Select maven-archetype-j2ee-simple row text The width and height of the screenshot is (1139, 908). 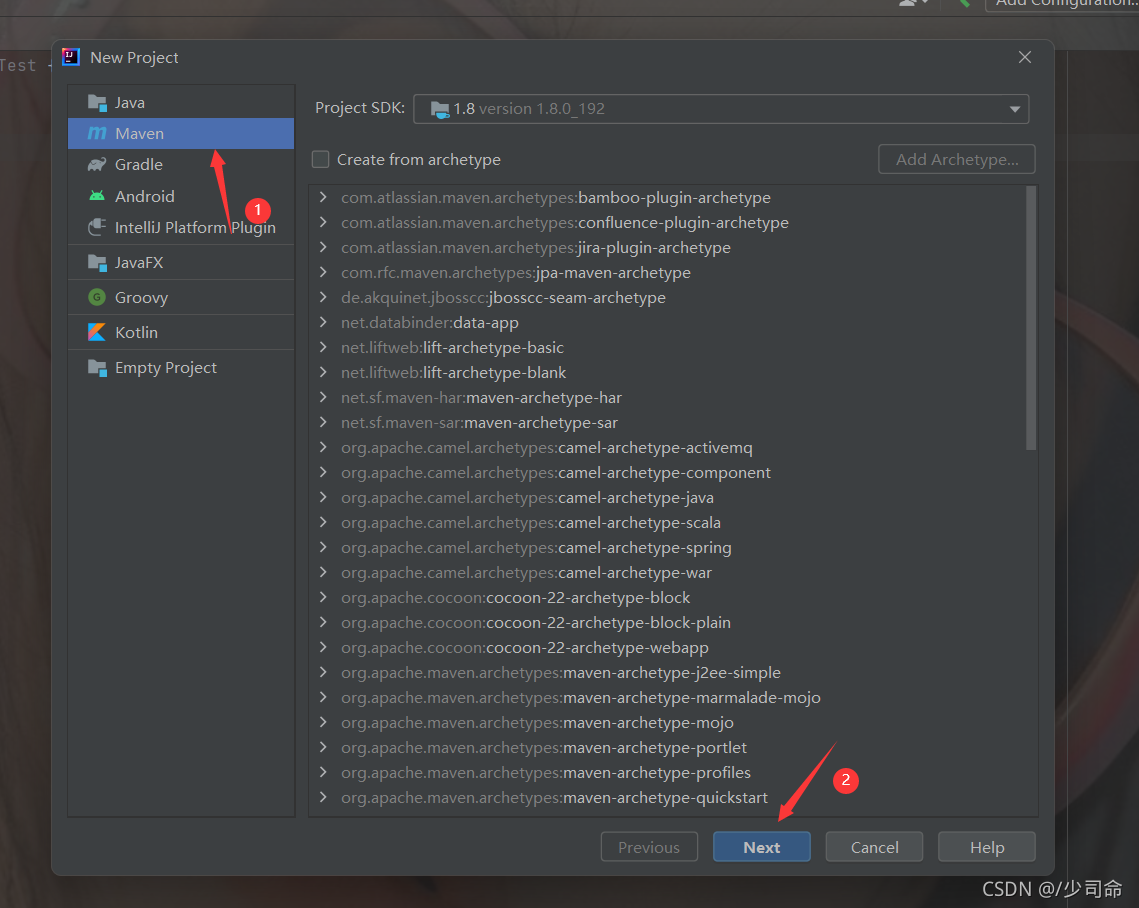561,673
